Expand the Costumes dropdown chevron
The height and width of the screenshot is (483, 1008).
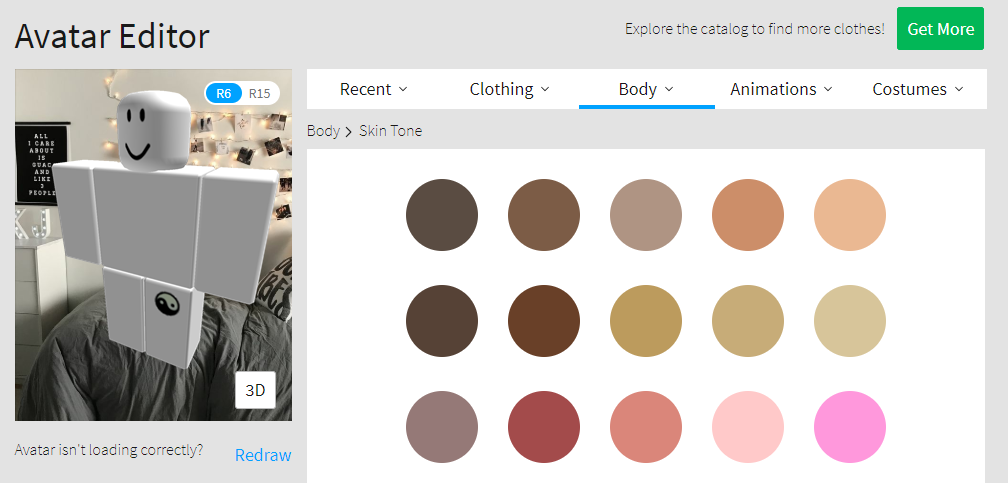coord(959,89)
